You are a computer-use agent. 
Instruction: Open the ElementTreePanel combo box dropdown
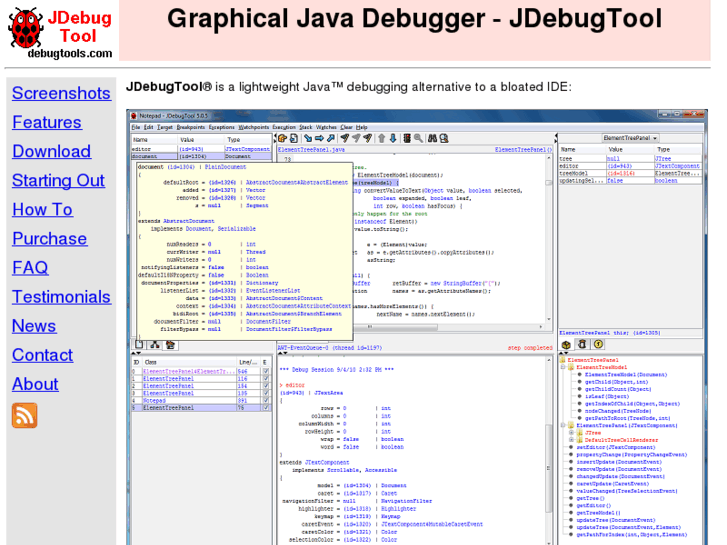(630, 138)
